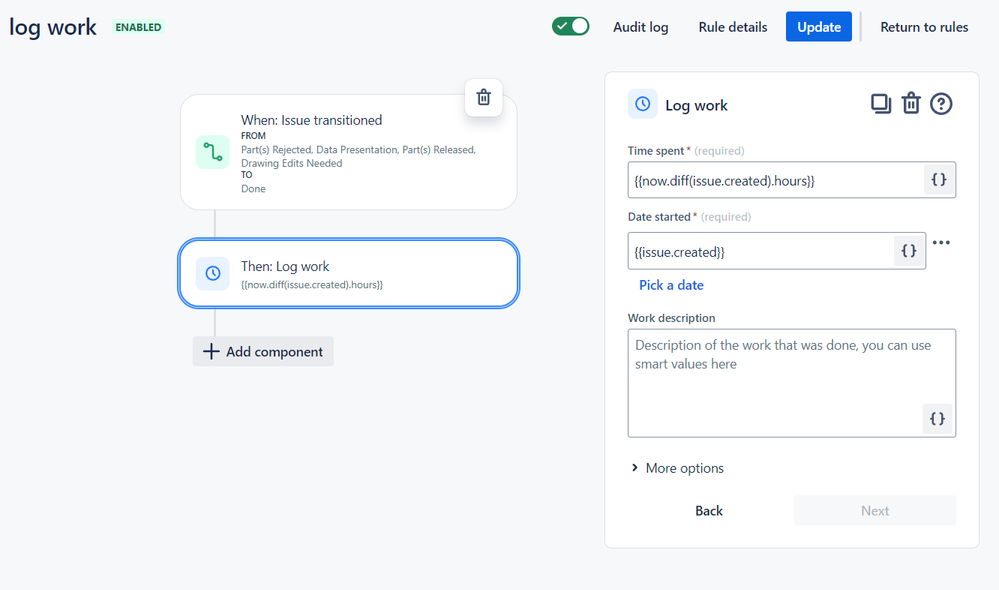This screenshot has height=590, width=999.
Task: Open the Audit log tab
Action: (641, 27)
